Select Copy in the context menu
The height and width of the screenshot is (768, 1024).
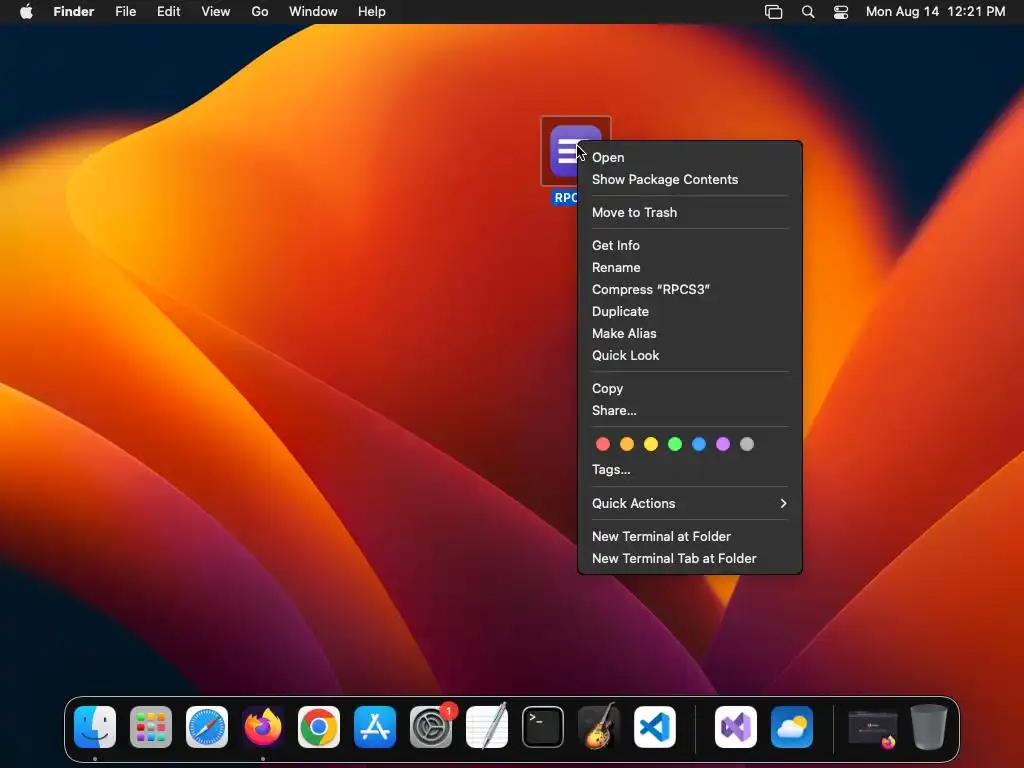tap(690, 389)
